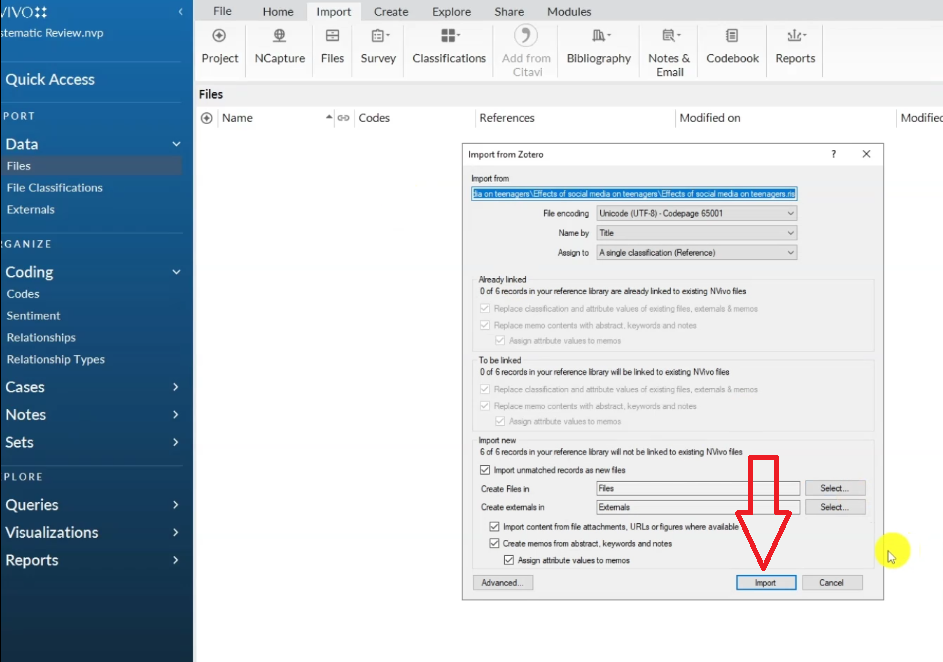Open the File ribbon tab
The image size is (943, 662).
point(222,11)
